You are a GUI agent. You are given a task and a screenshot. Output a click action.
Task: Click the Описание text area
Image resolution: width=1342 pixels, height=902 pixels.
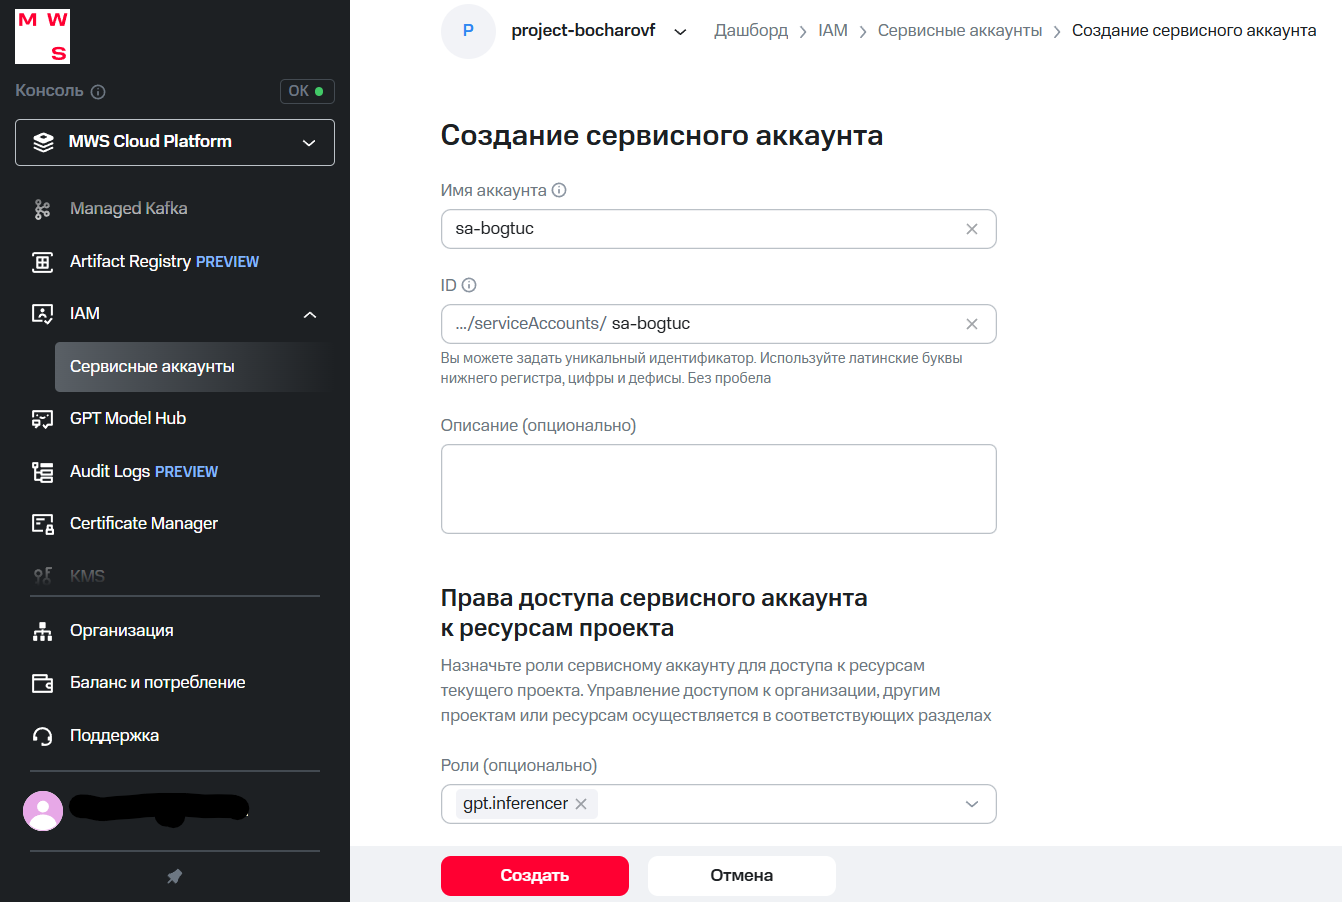coord(718,489)
